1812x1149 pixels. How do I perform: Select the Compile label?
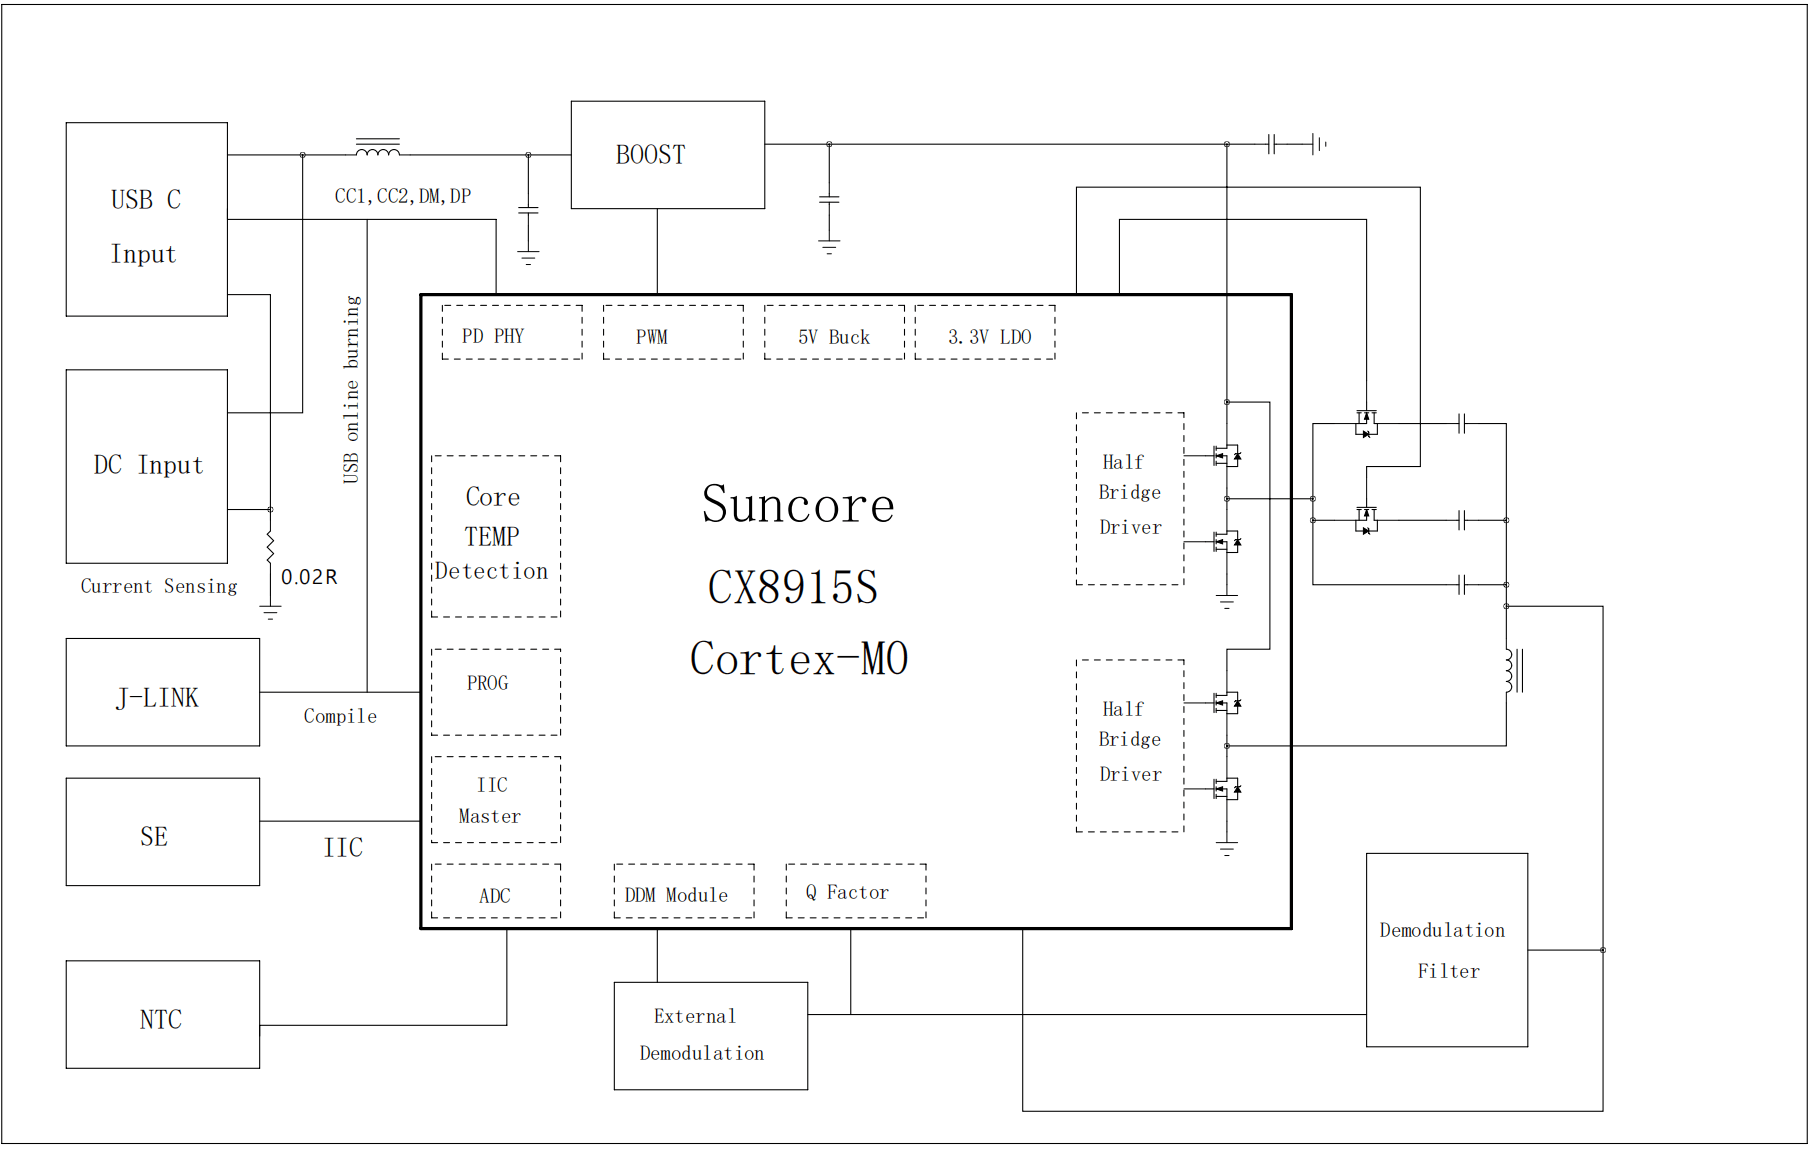(x=340, y=716)
